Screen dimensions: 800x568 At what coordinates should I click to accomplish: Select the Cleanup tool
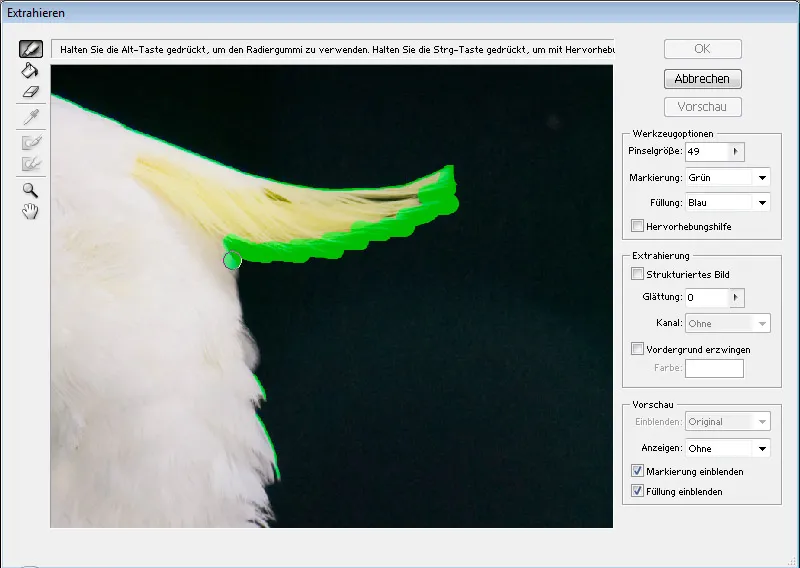point(31,142)
